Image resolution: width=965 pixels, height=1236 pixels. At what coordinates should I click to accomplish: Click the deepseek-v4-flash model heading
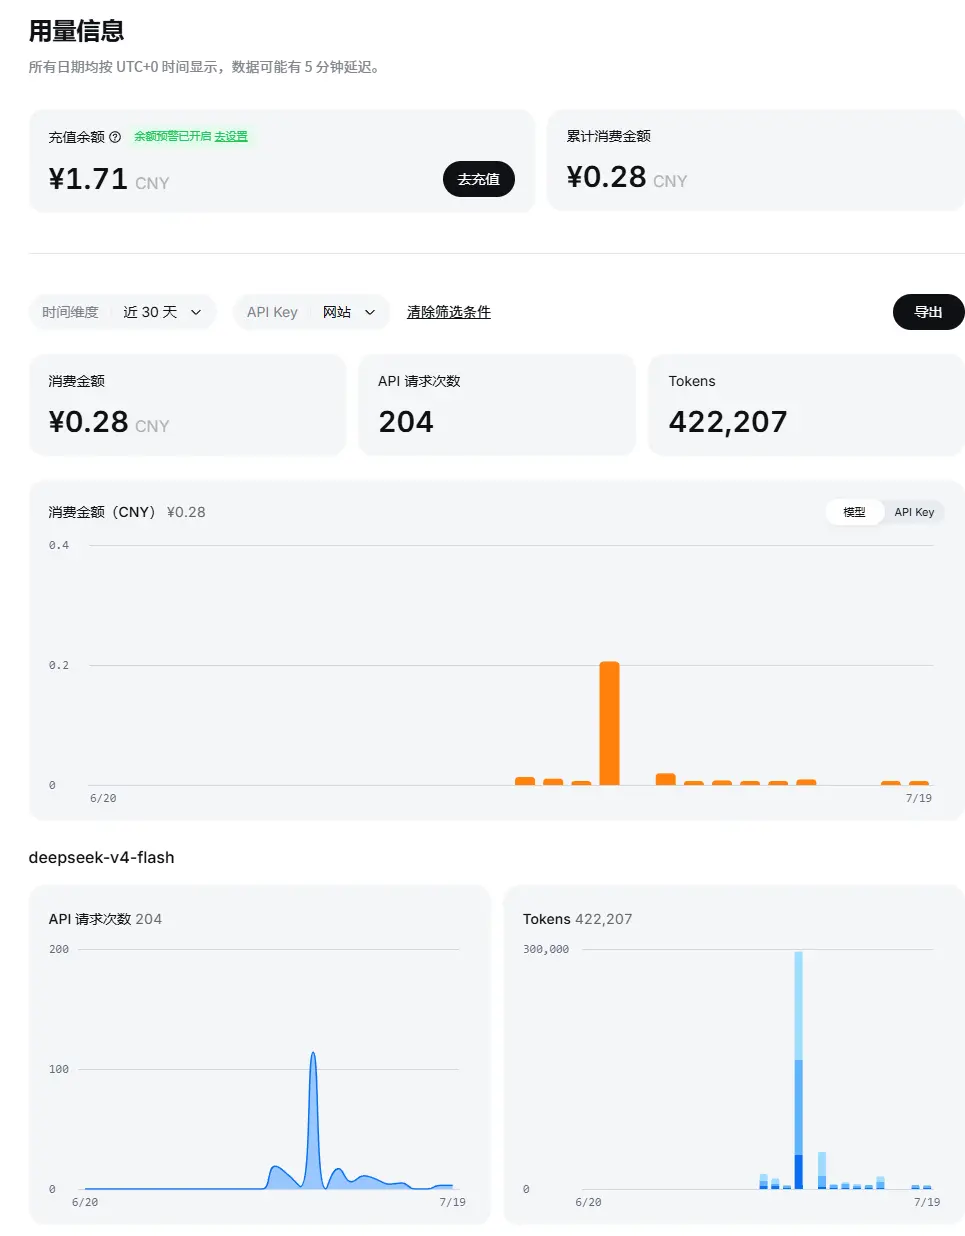tap(102, 857)
